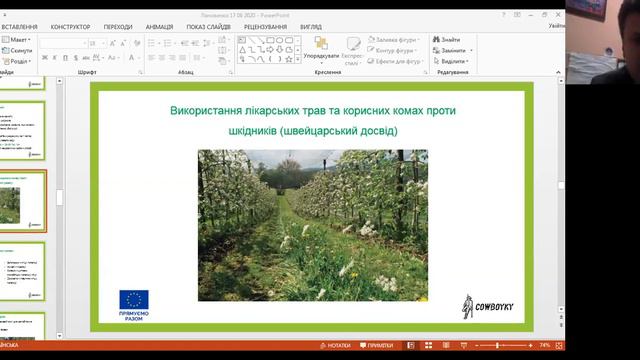
Task: Open the character spacing dropdown
Action: click(98, 58)
